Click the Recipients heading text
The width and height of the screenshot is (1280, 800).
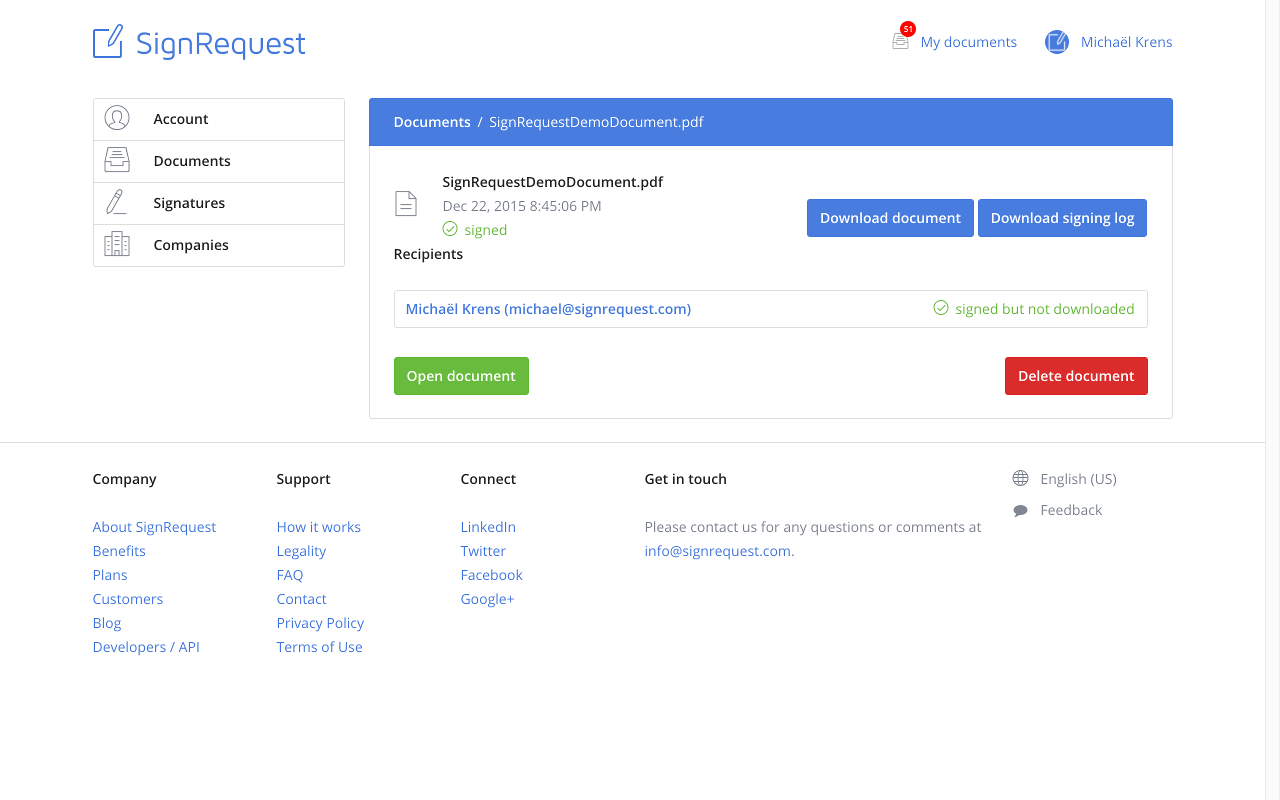(428, 254)
